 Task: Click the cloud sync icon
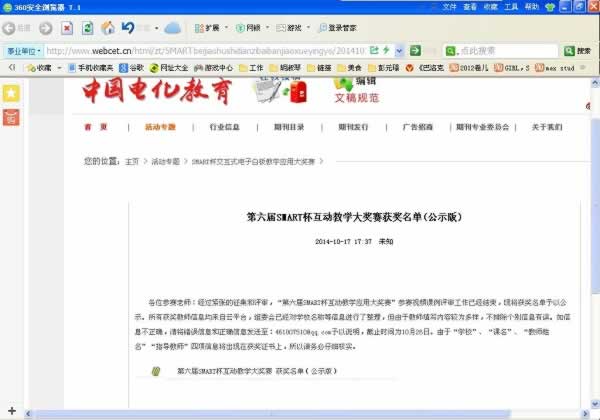[173, 28]
